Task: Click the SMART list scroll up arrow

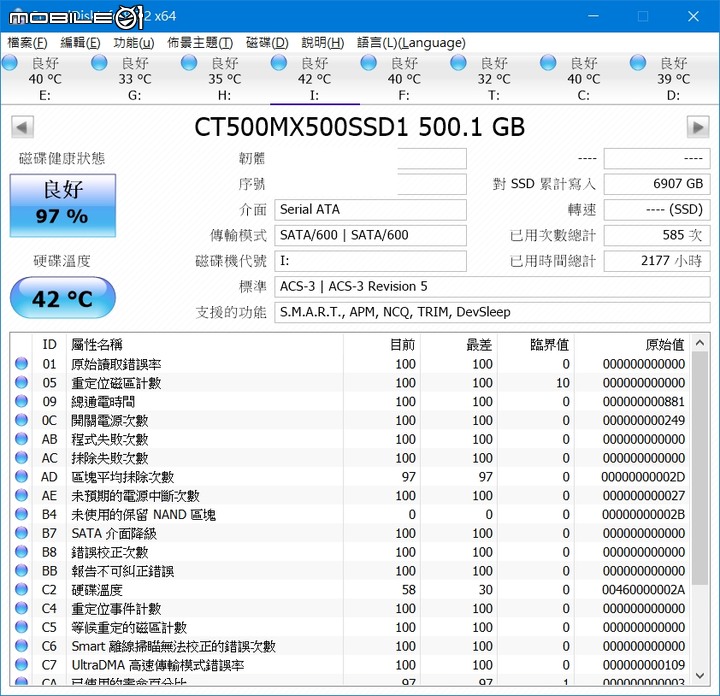Action: (700, 342)
